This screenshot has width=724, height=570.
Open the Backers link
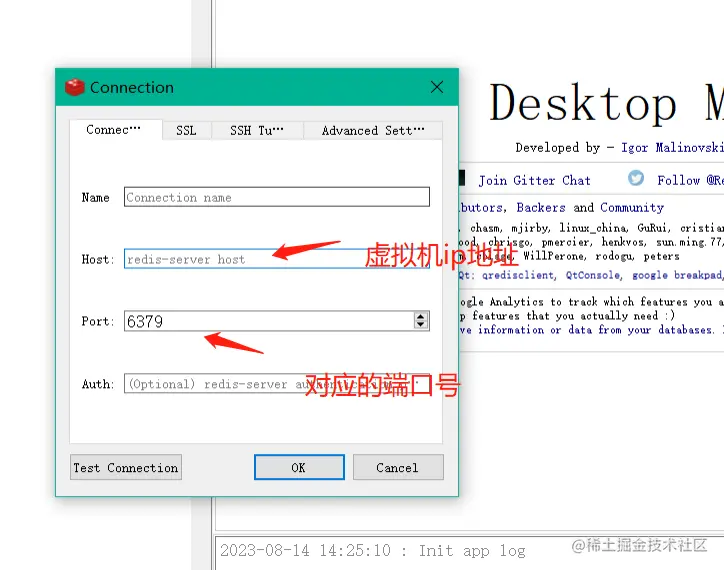pos(541,207)
